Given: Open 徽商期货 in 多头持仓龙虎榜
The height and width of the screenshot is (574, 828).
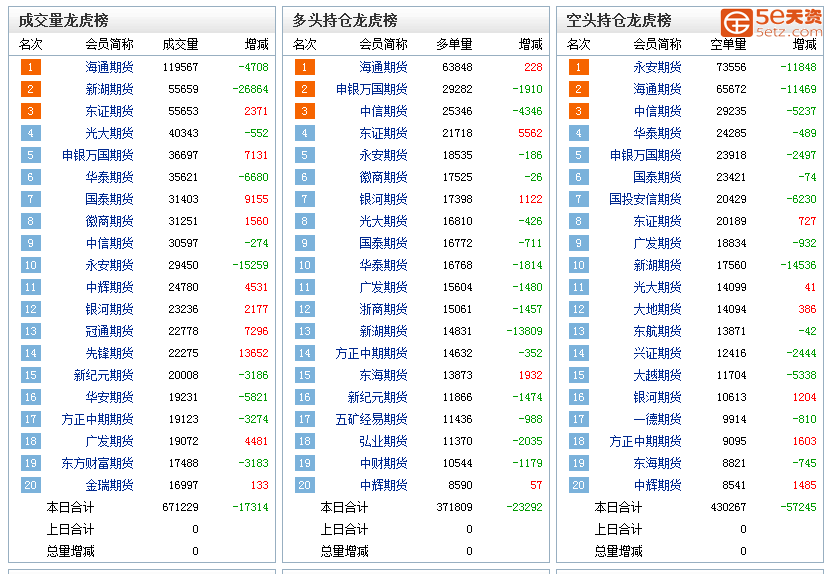Looking at the screenshot, I should click(383, 177).
